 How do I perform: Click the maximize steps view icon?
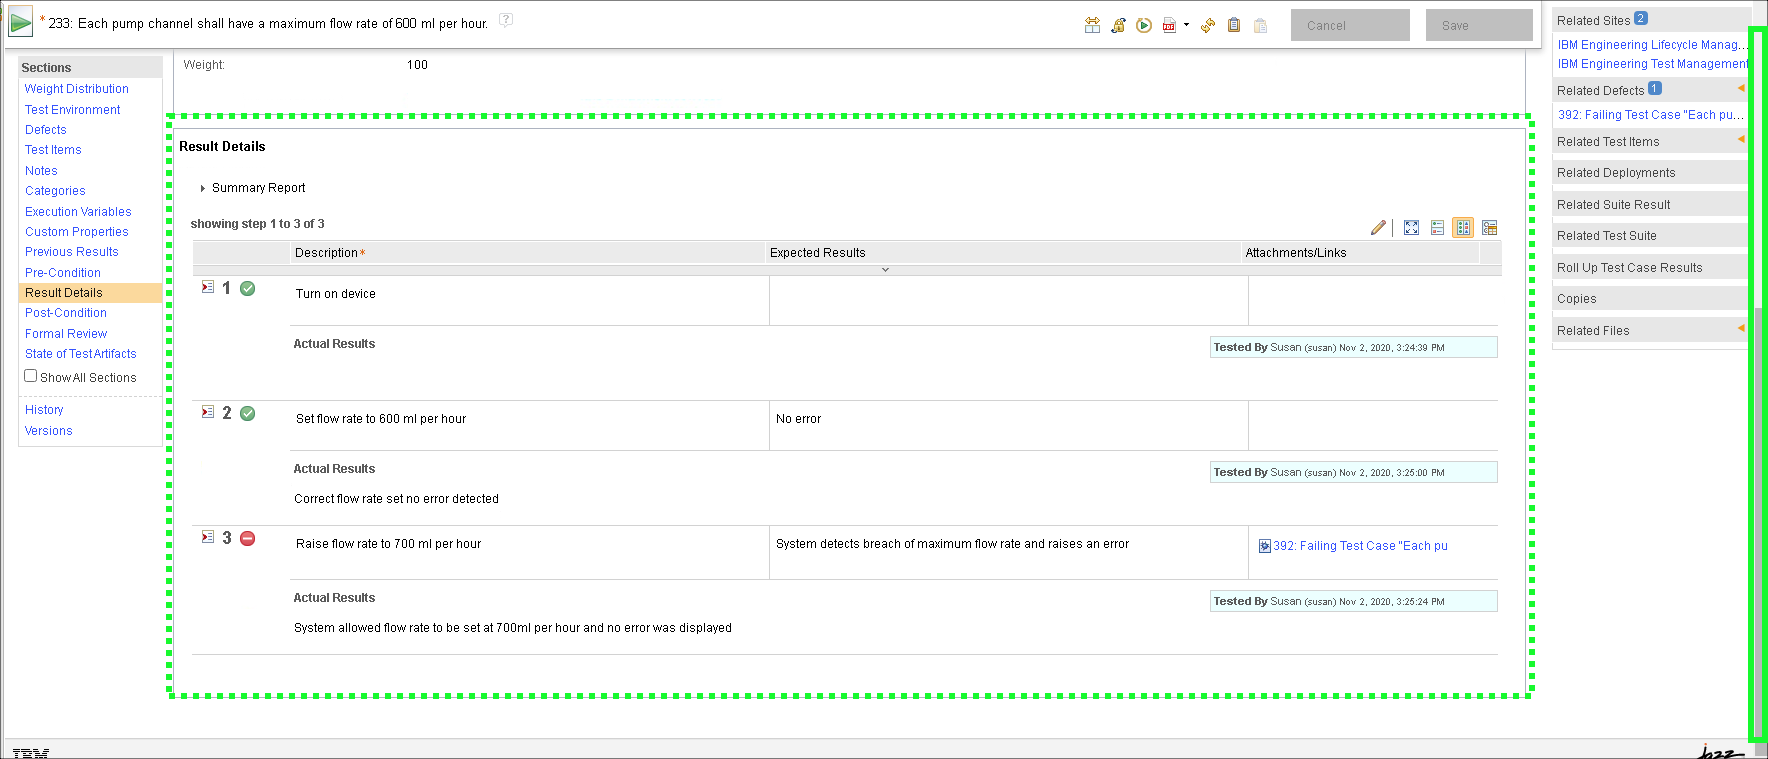pos(1411,228)
